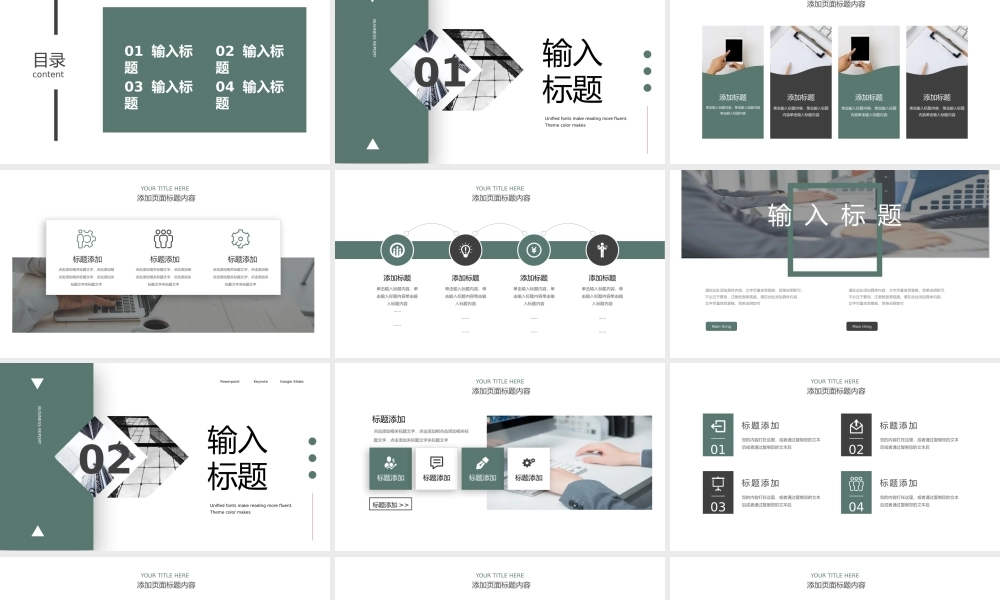
Task: Click the Powerpoint label on section 02 slide
Action: [230, 381]
